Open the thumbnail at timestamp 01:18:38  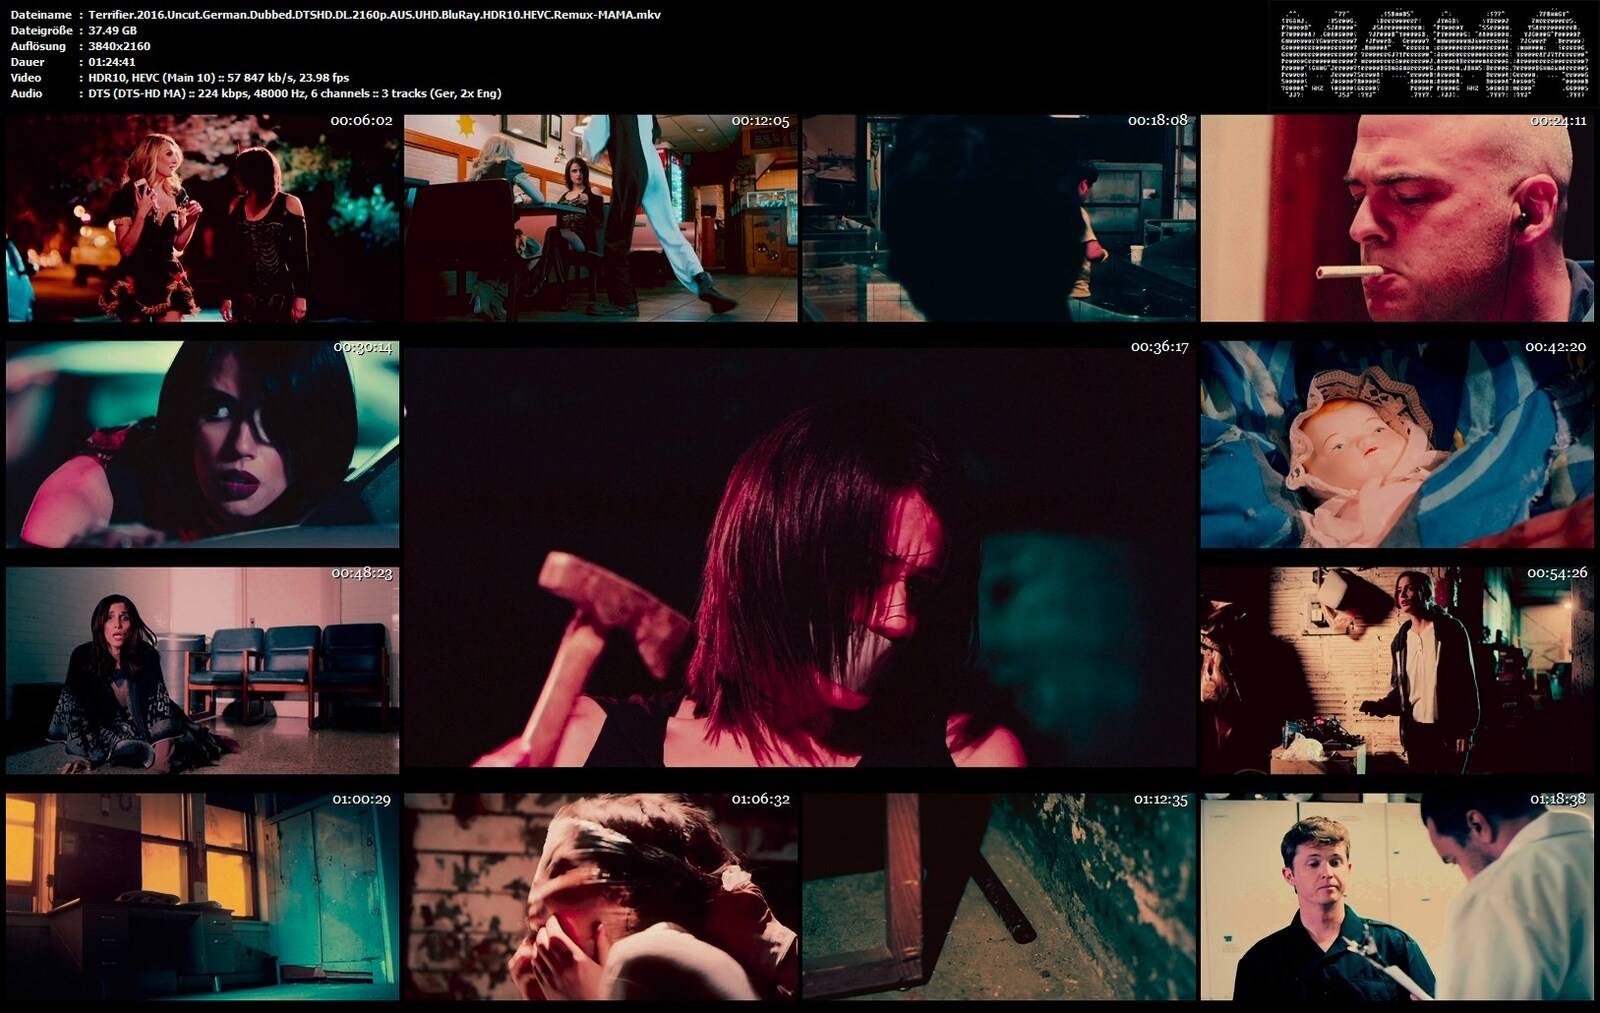[x=1397, y=897]
